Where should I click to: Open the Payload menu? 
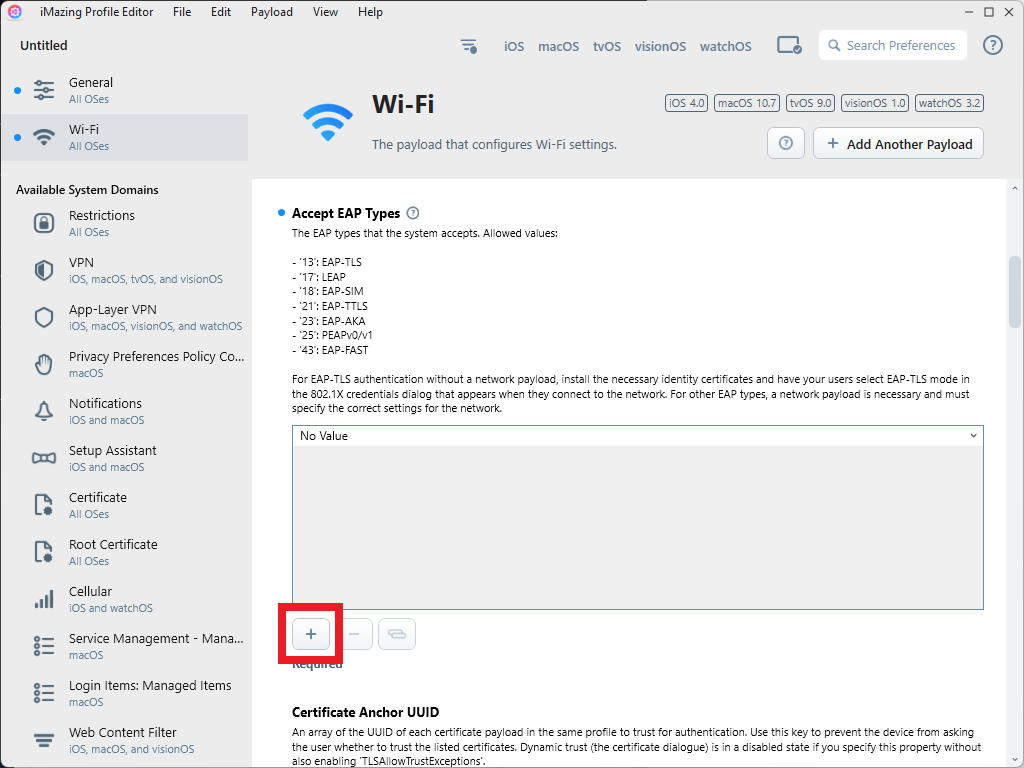(x=272, y=12)
